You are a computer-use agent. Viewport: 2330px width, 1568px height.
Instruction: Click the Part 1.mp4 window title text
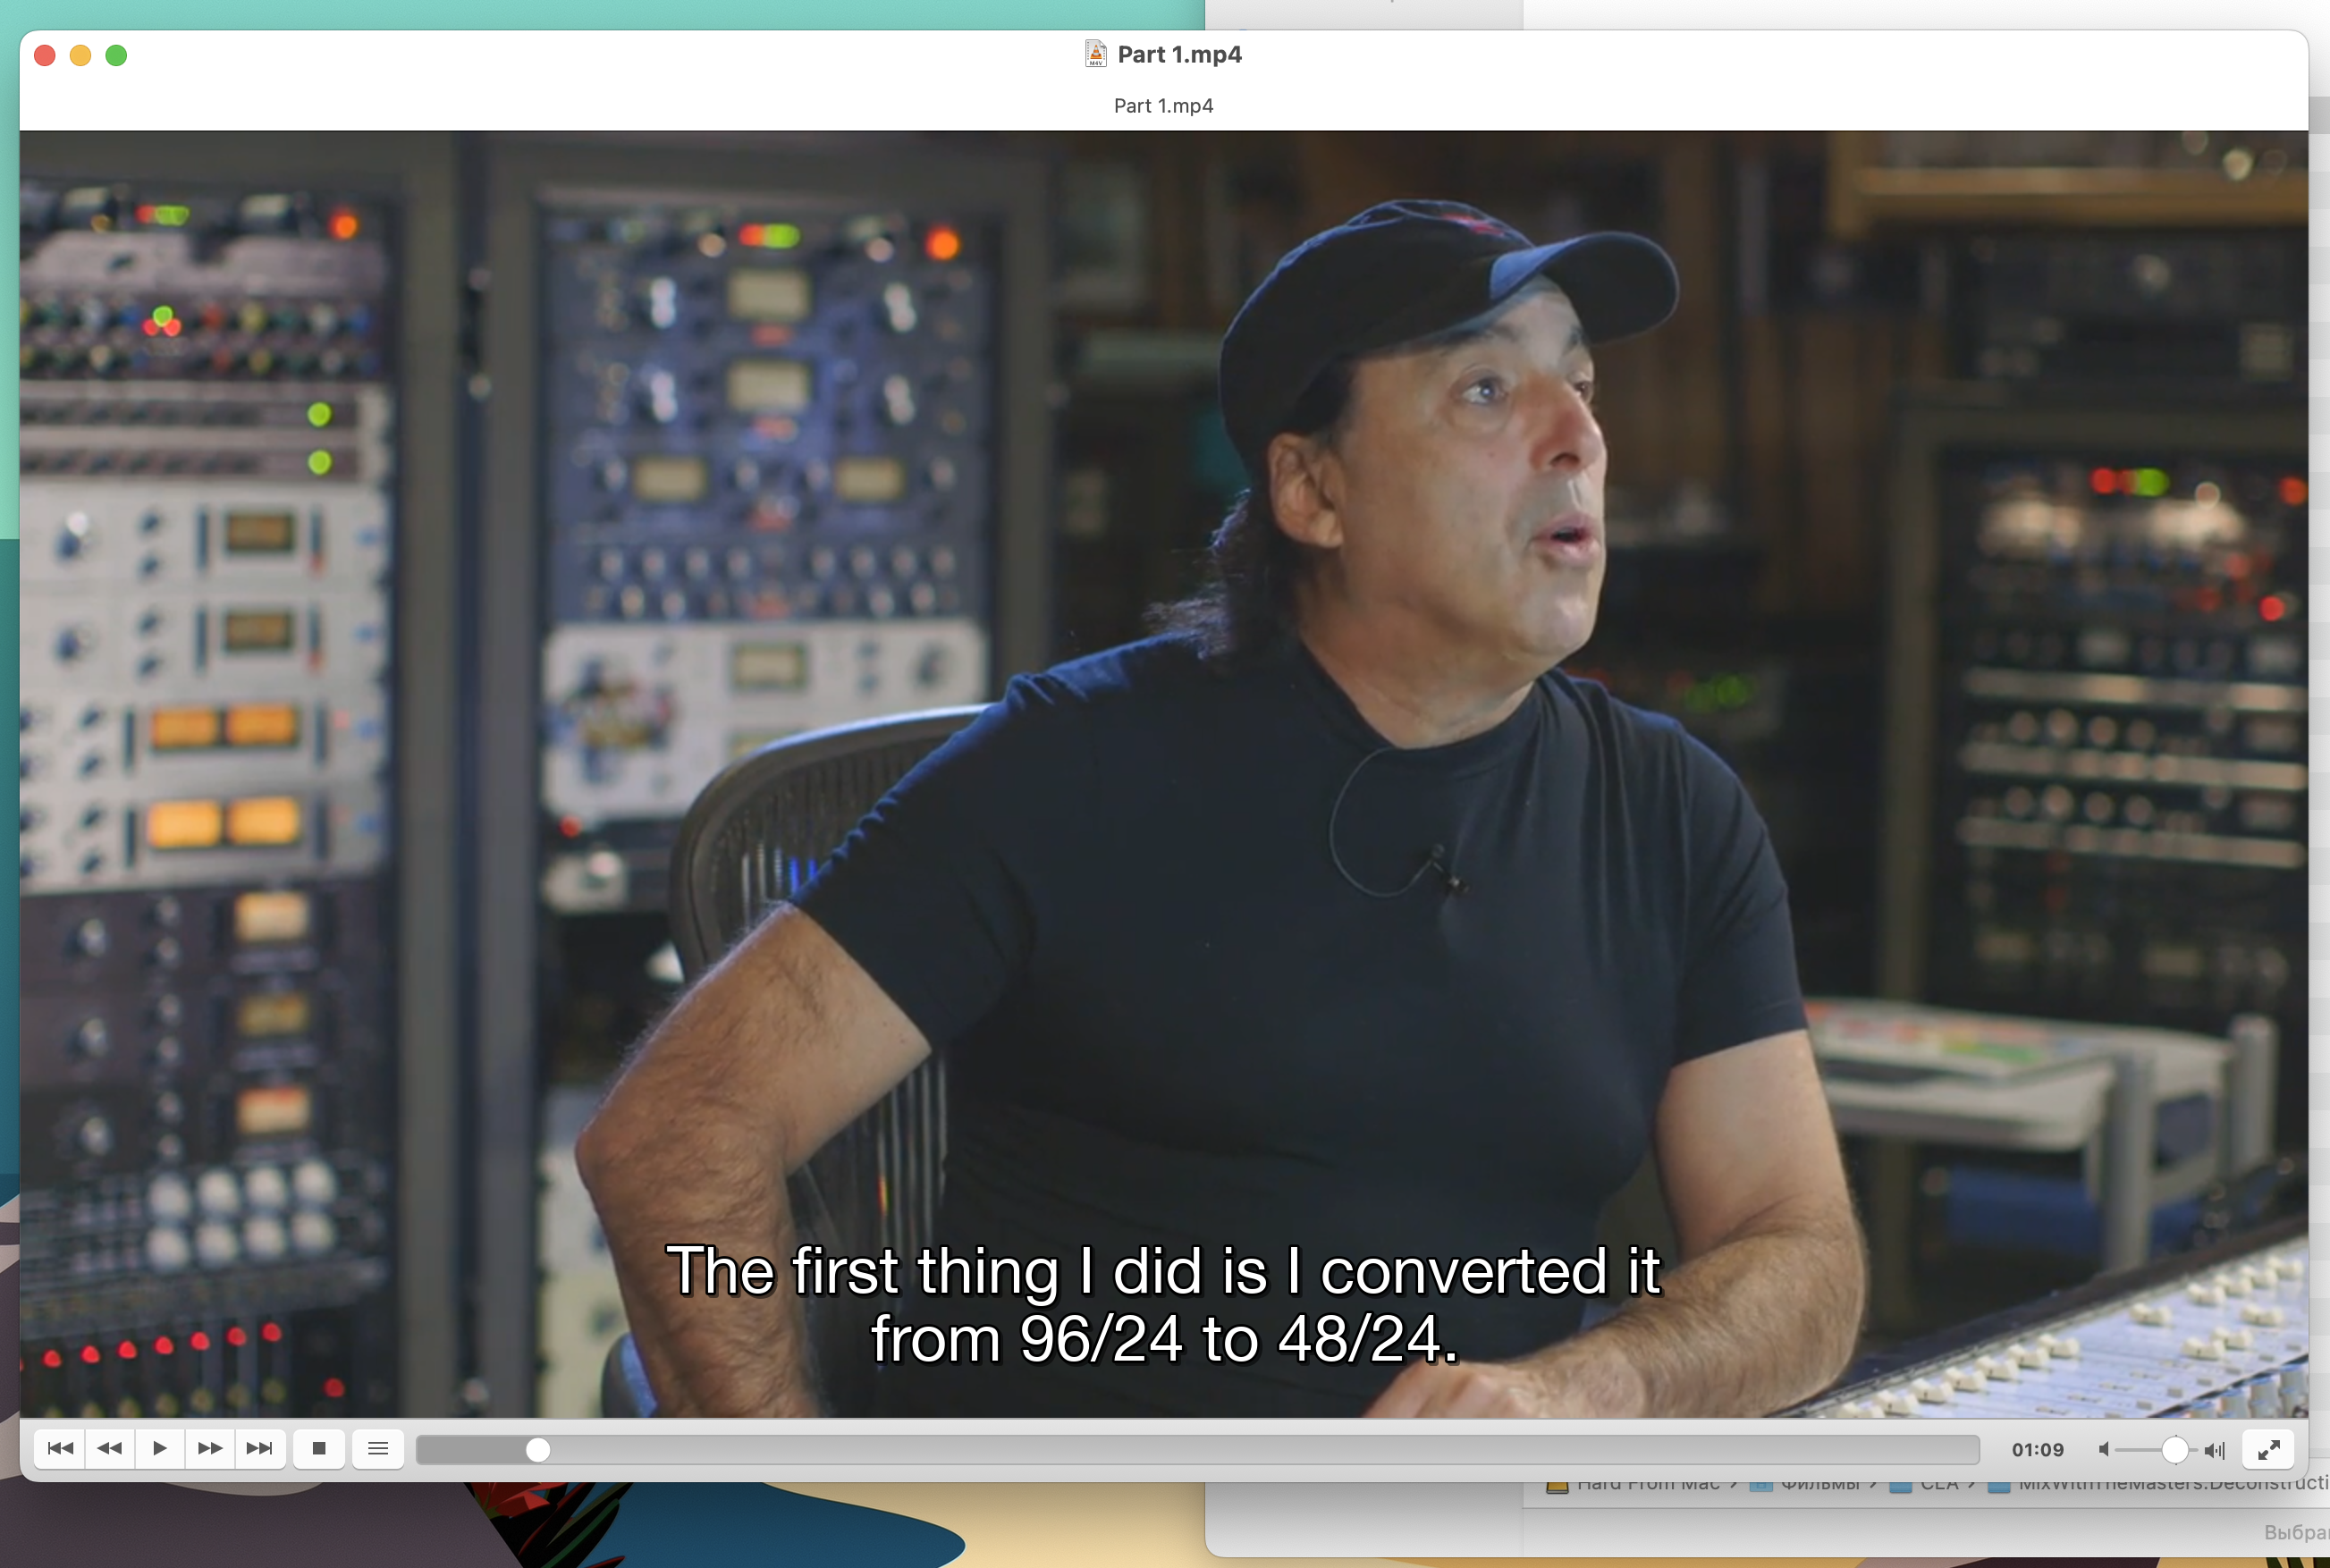pyautogui.click(x=1179, y=54)
